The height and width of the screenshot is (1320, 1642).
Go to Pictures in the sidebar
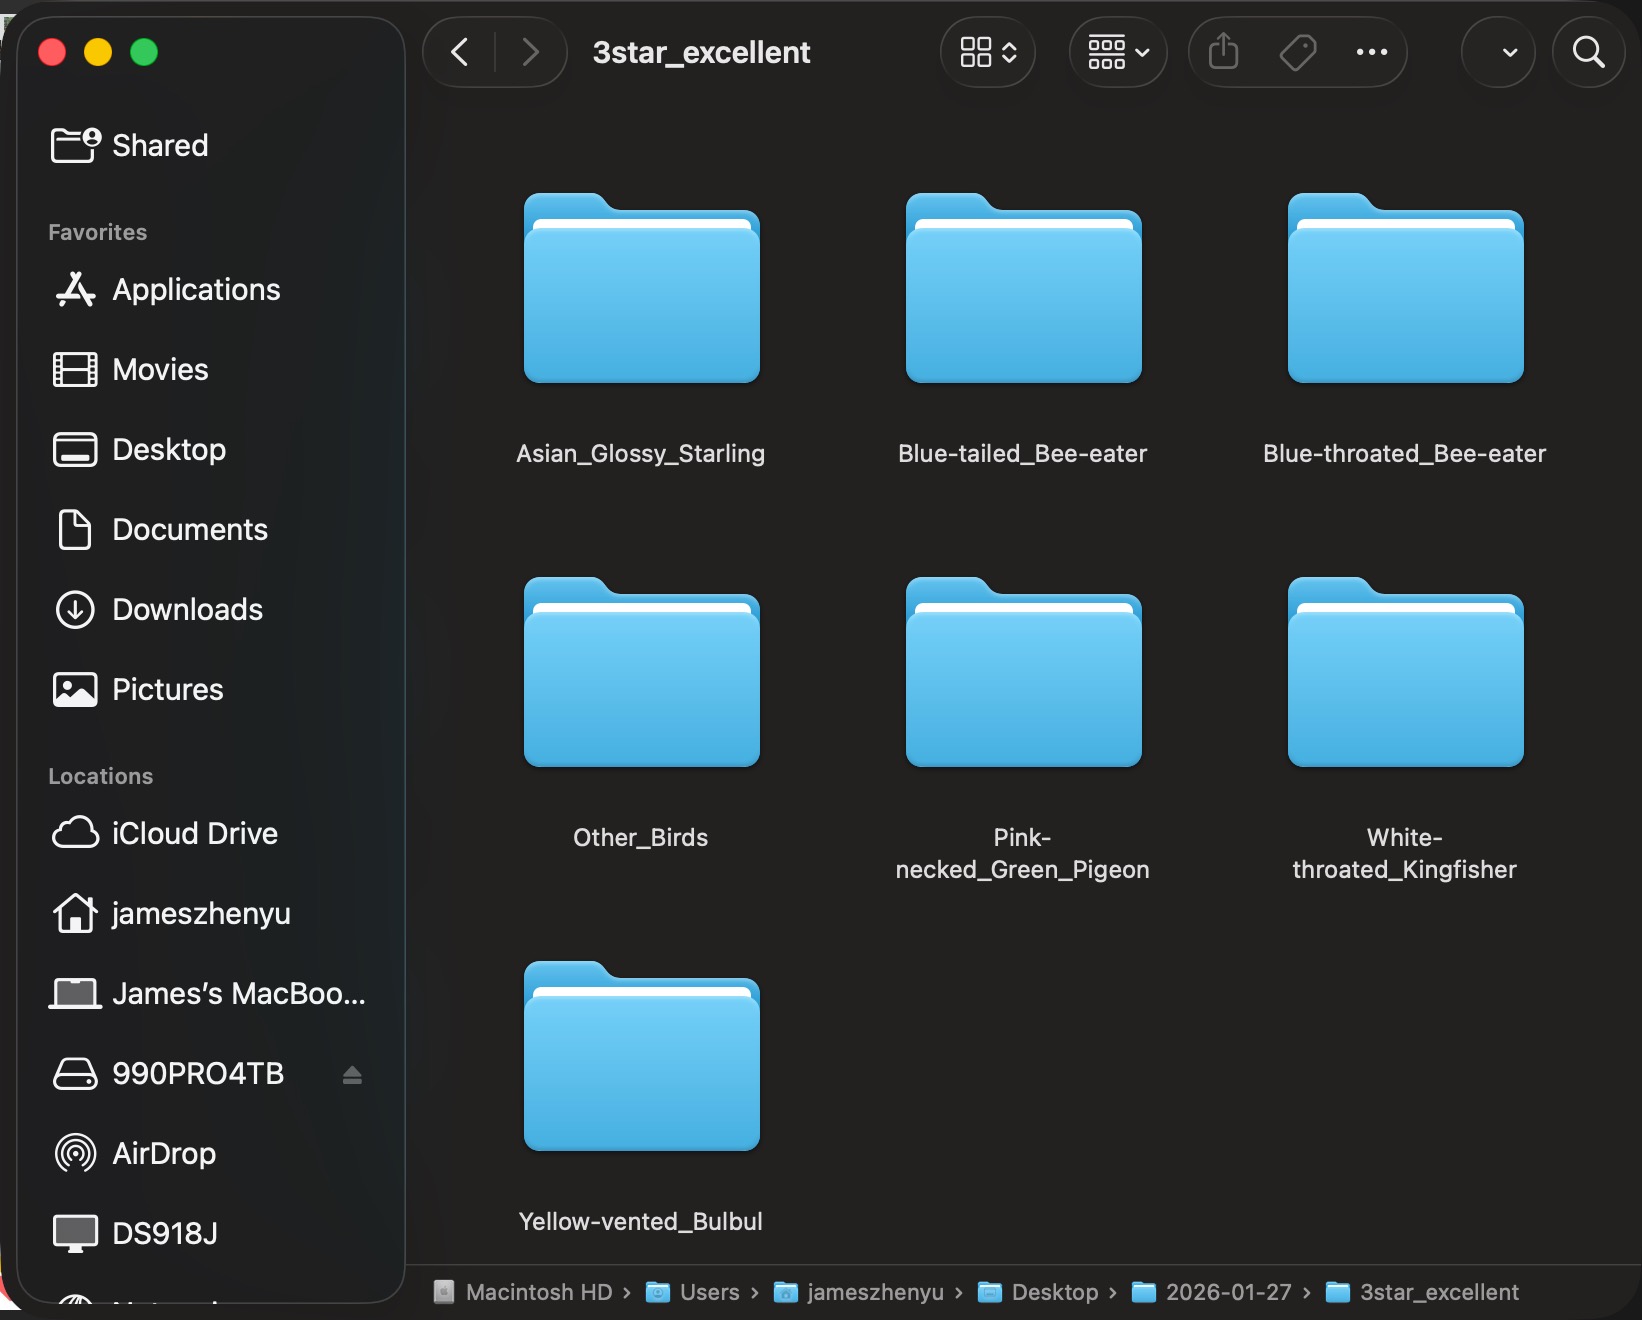point(167,689)
